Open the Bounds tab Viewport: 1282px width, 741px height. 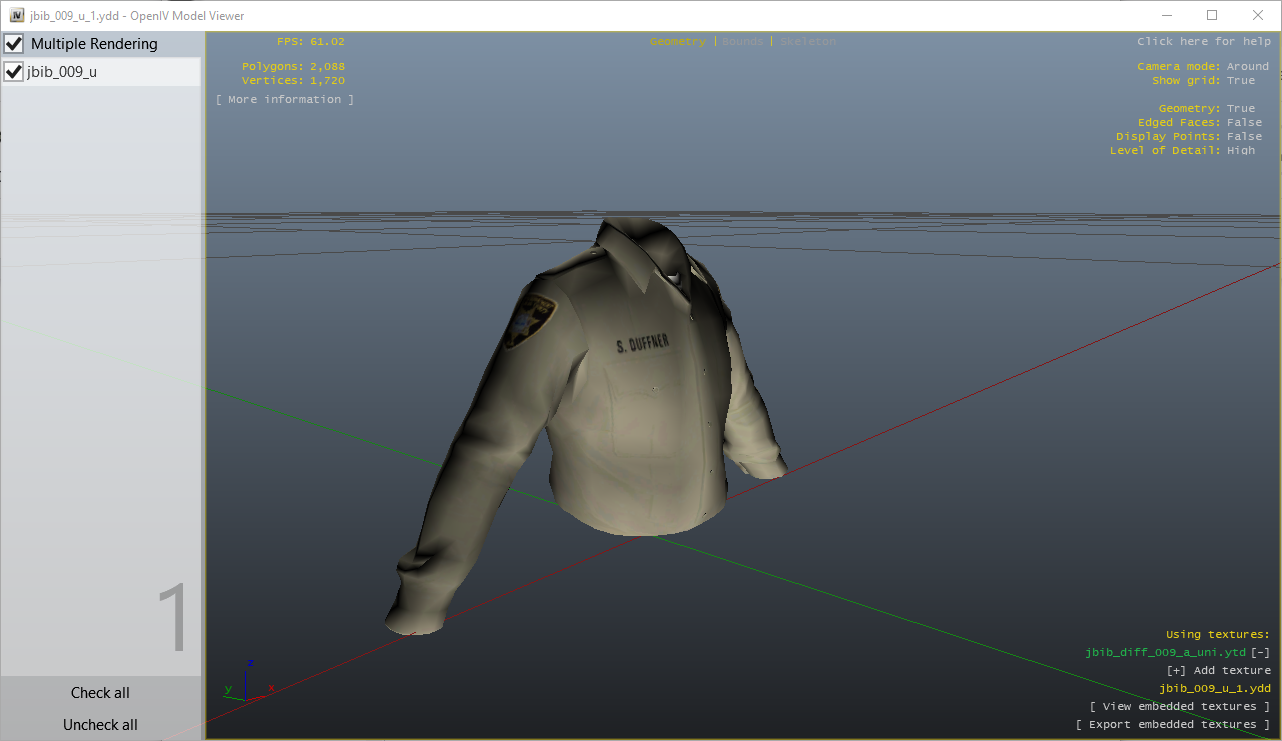(x=742, y=42)
